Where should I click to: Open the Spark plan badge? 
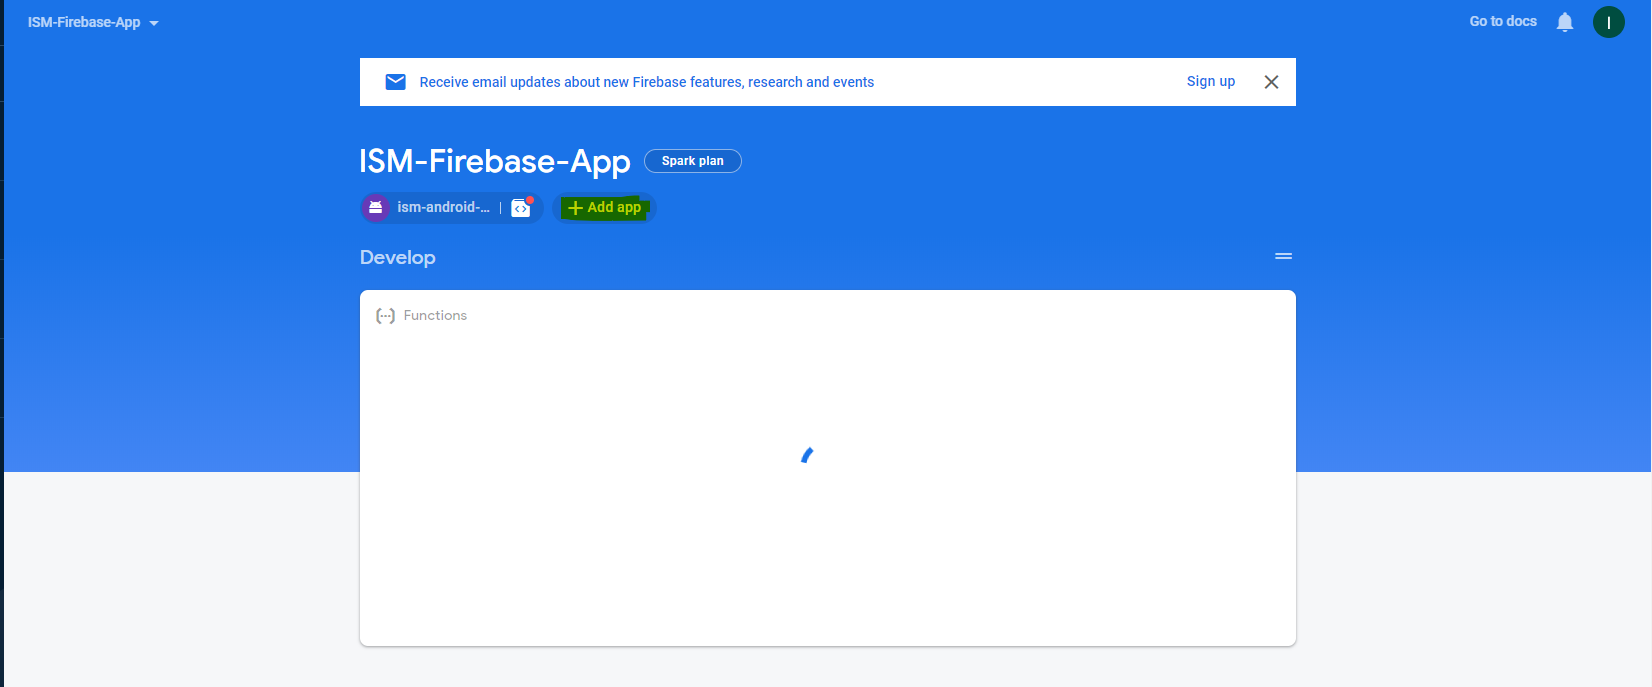693,161
